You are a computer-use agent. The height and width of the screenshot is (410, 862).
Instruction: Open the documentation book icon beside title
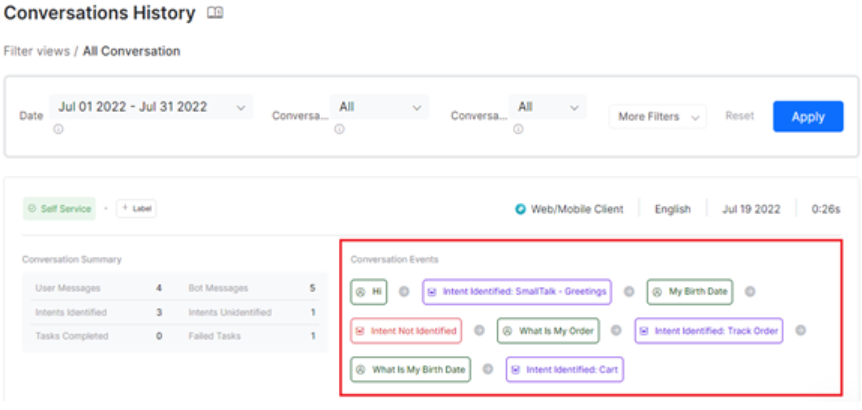tap(215, 13)
